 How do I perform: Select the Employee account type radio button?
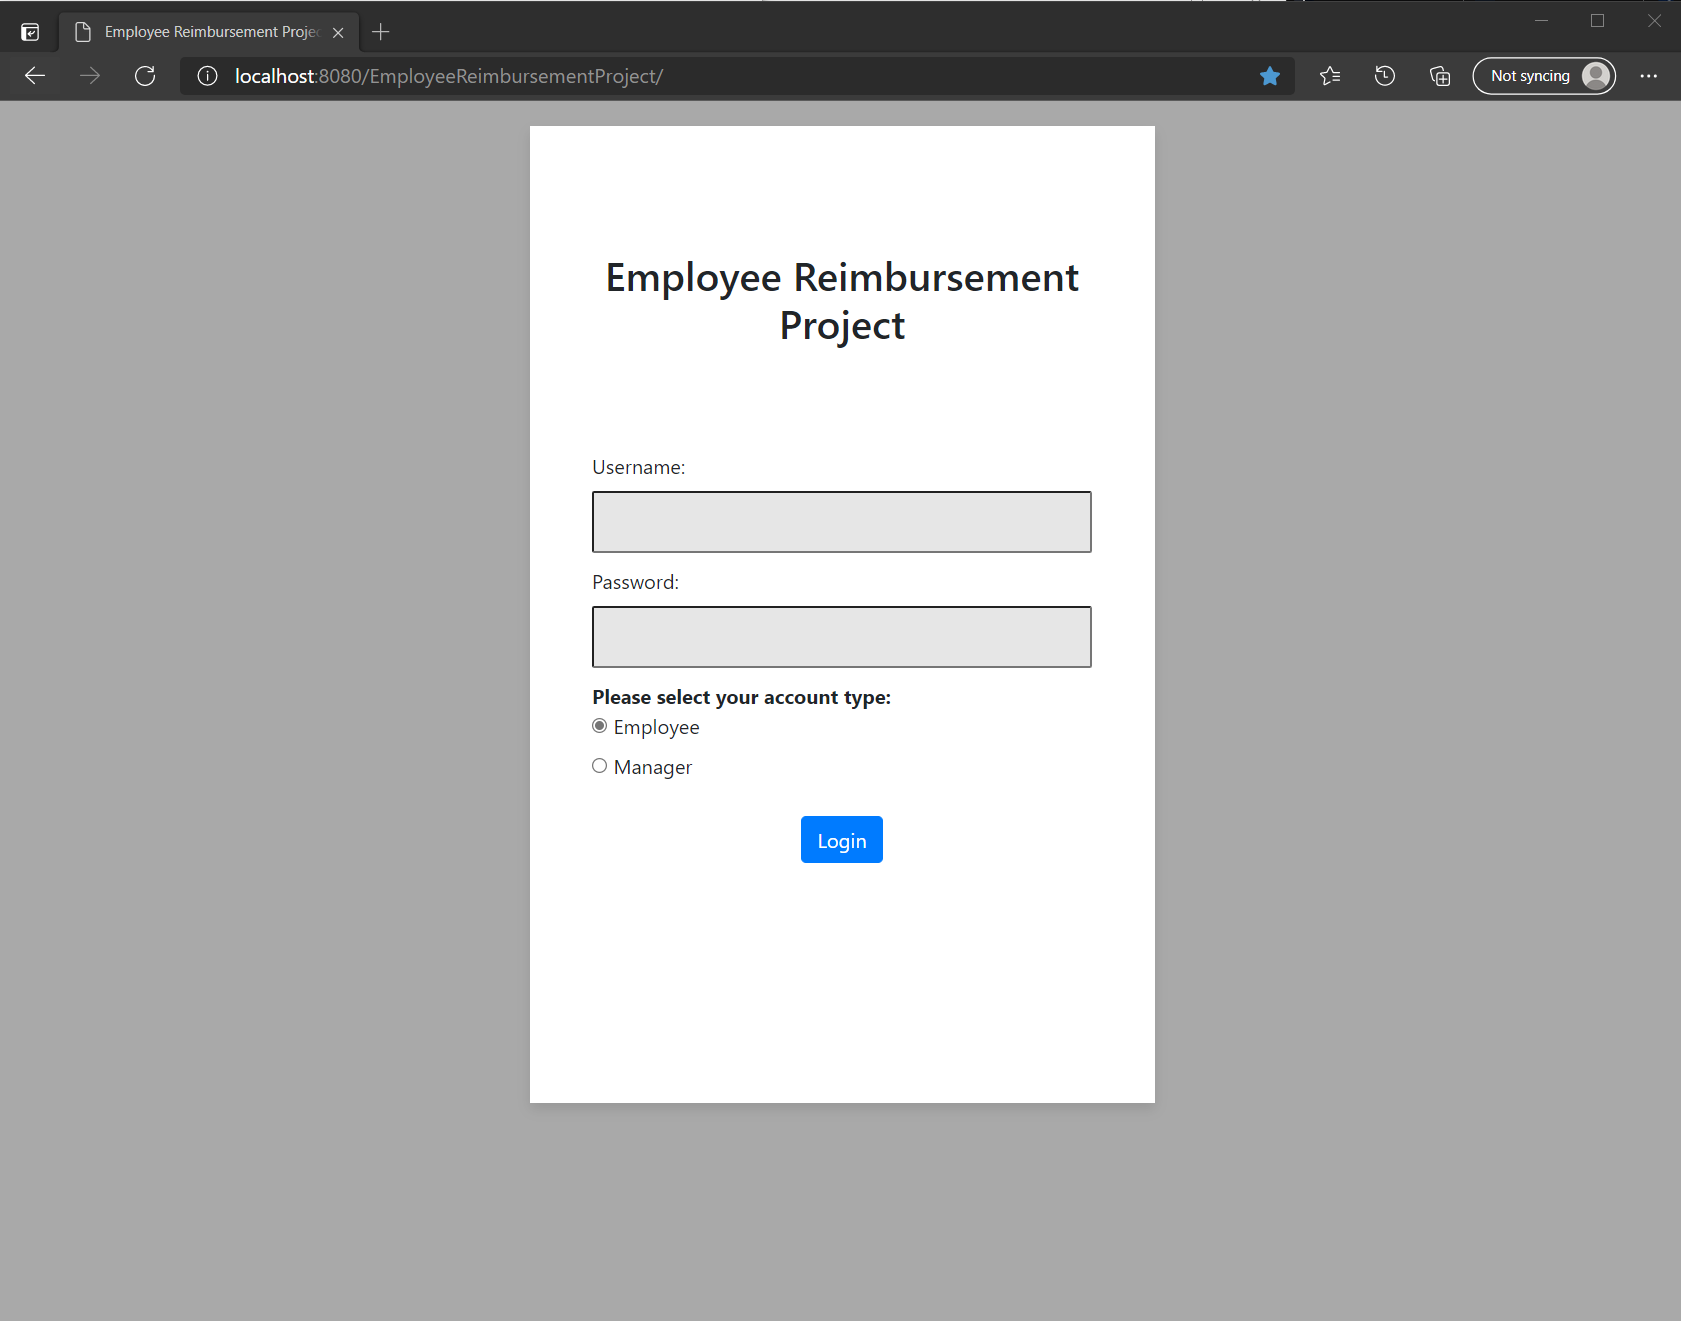600,726
